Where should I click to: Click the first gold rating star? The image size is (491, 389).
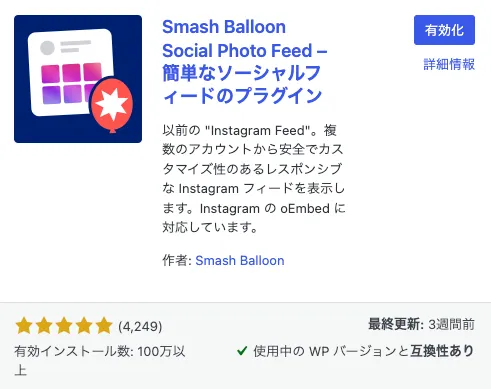coord(24,326)
